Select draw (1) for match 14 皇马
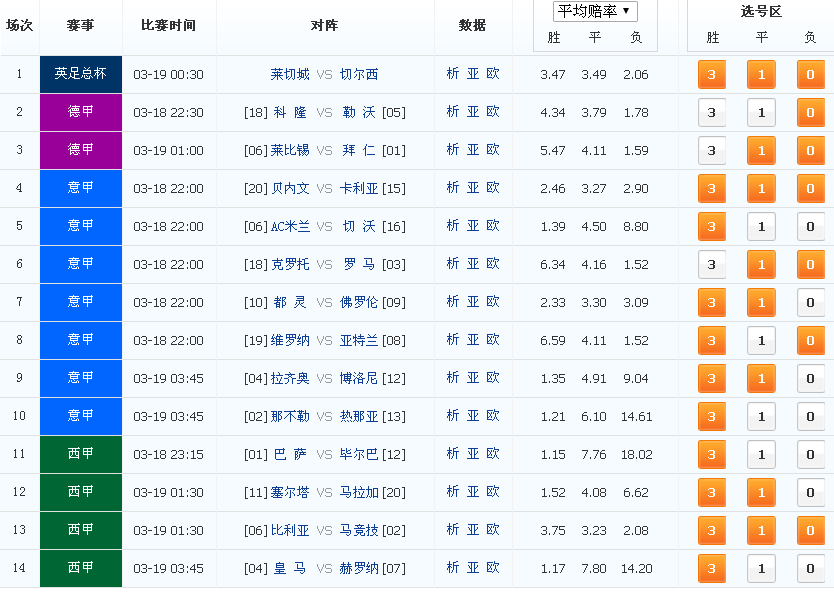The width and height of the screenshot is (834, 592). [x=761, y=569]
